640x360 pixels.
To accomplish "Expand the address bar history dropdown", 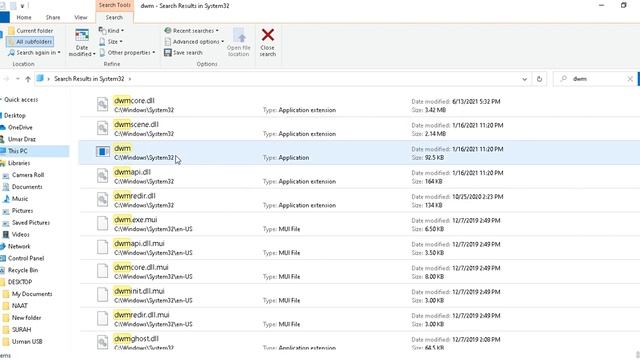I will [524, 79].
